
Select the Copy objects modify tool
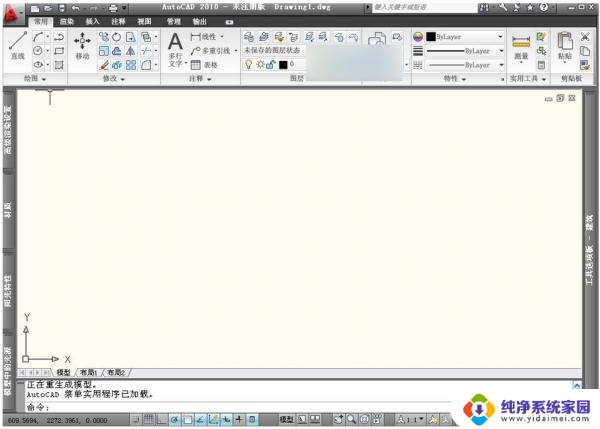click(104, 37)
